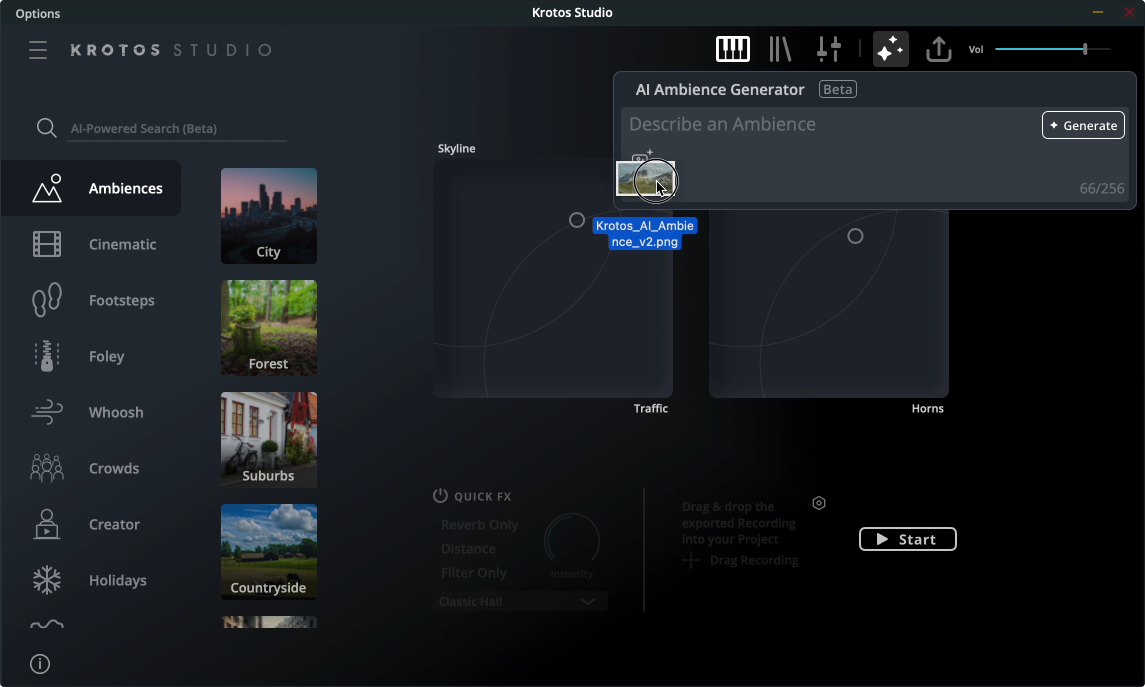Open the mixer sliders icon
Viewport: 1145px width, 687px height.
(829, 49)
